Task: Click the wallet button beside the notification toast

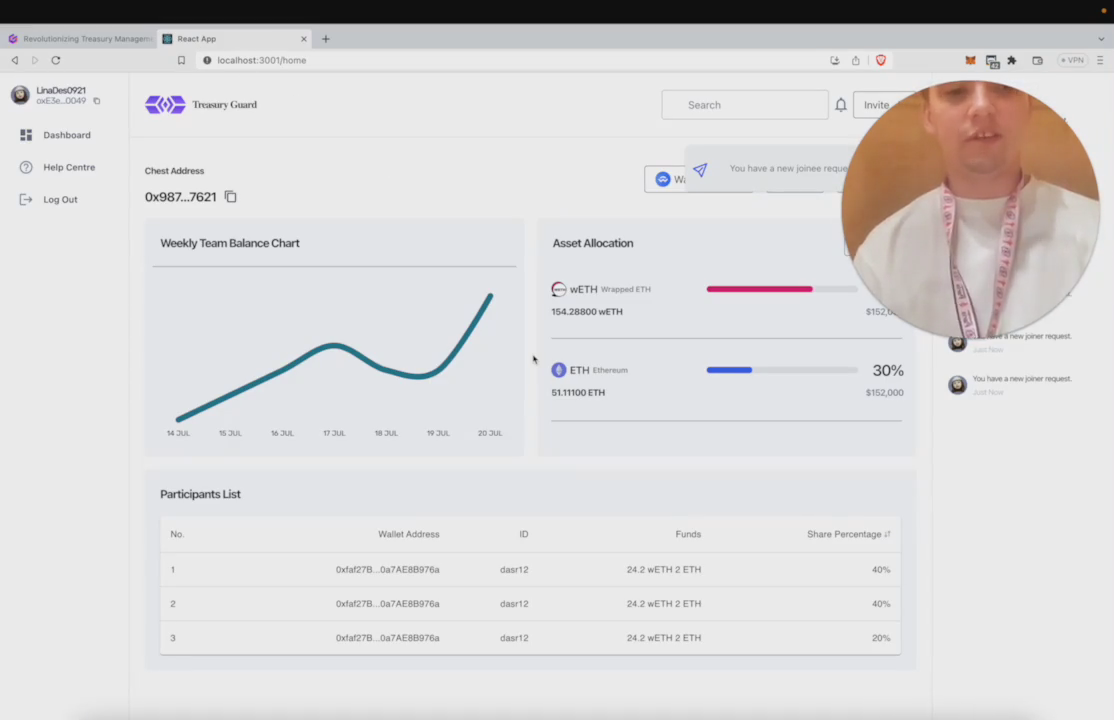Action: tap(666, 179)
